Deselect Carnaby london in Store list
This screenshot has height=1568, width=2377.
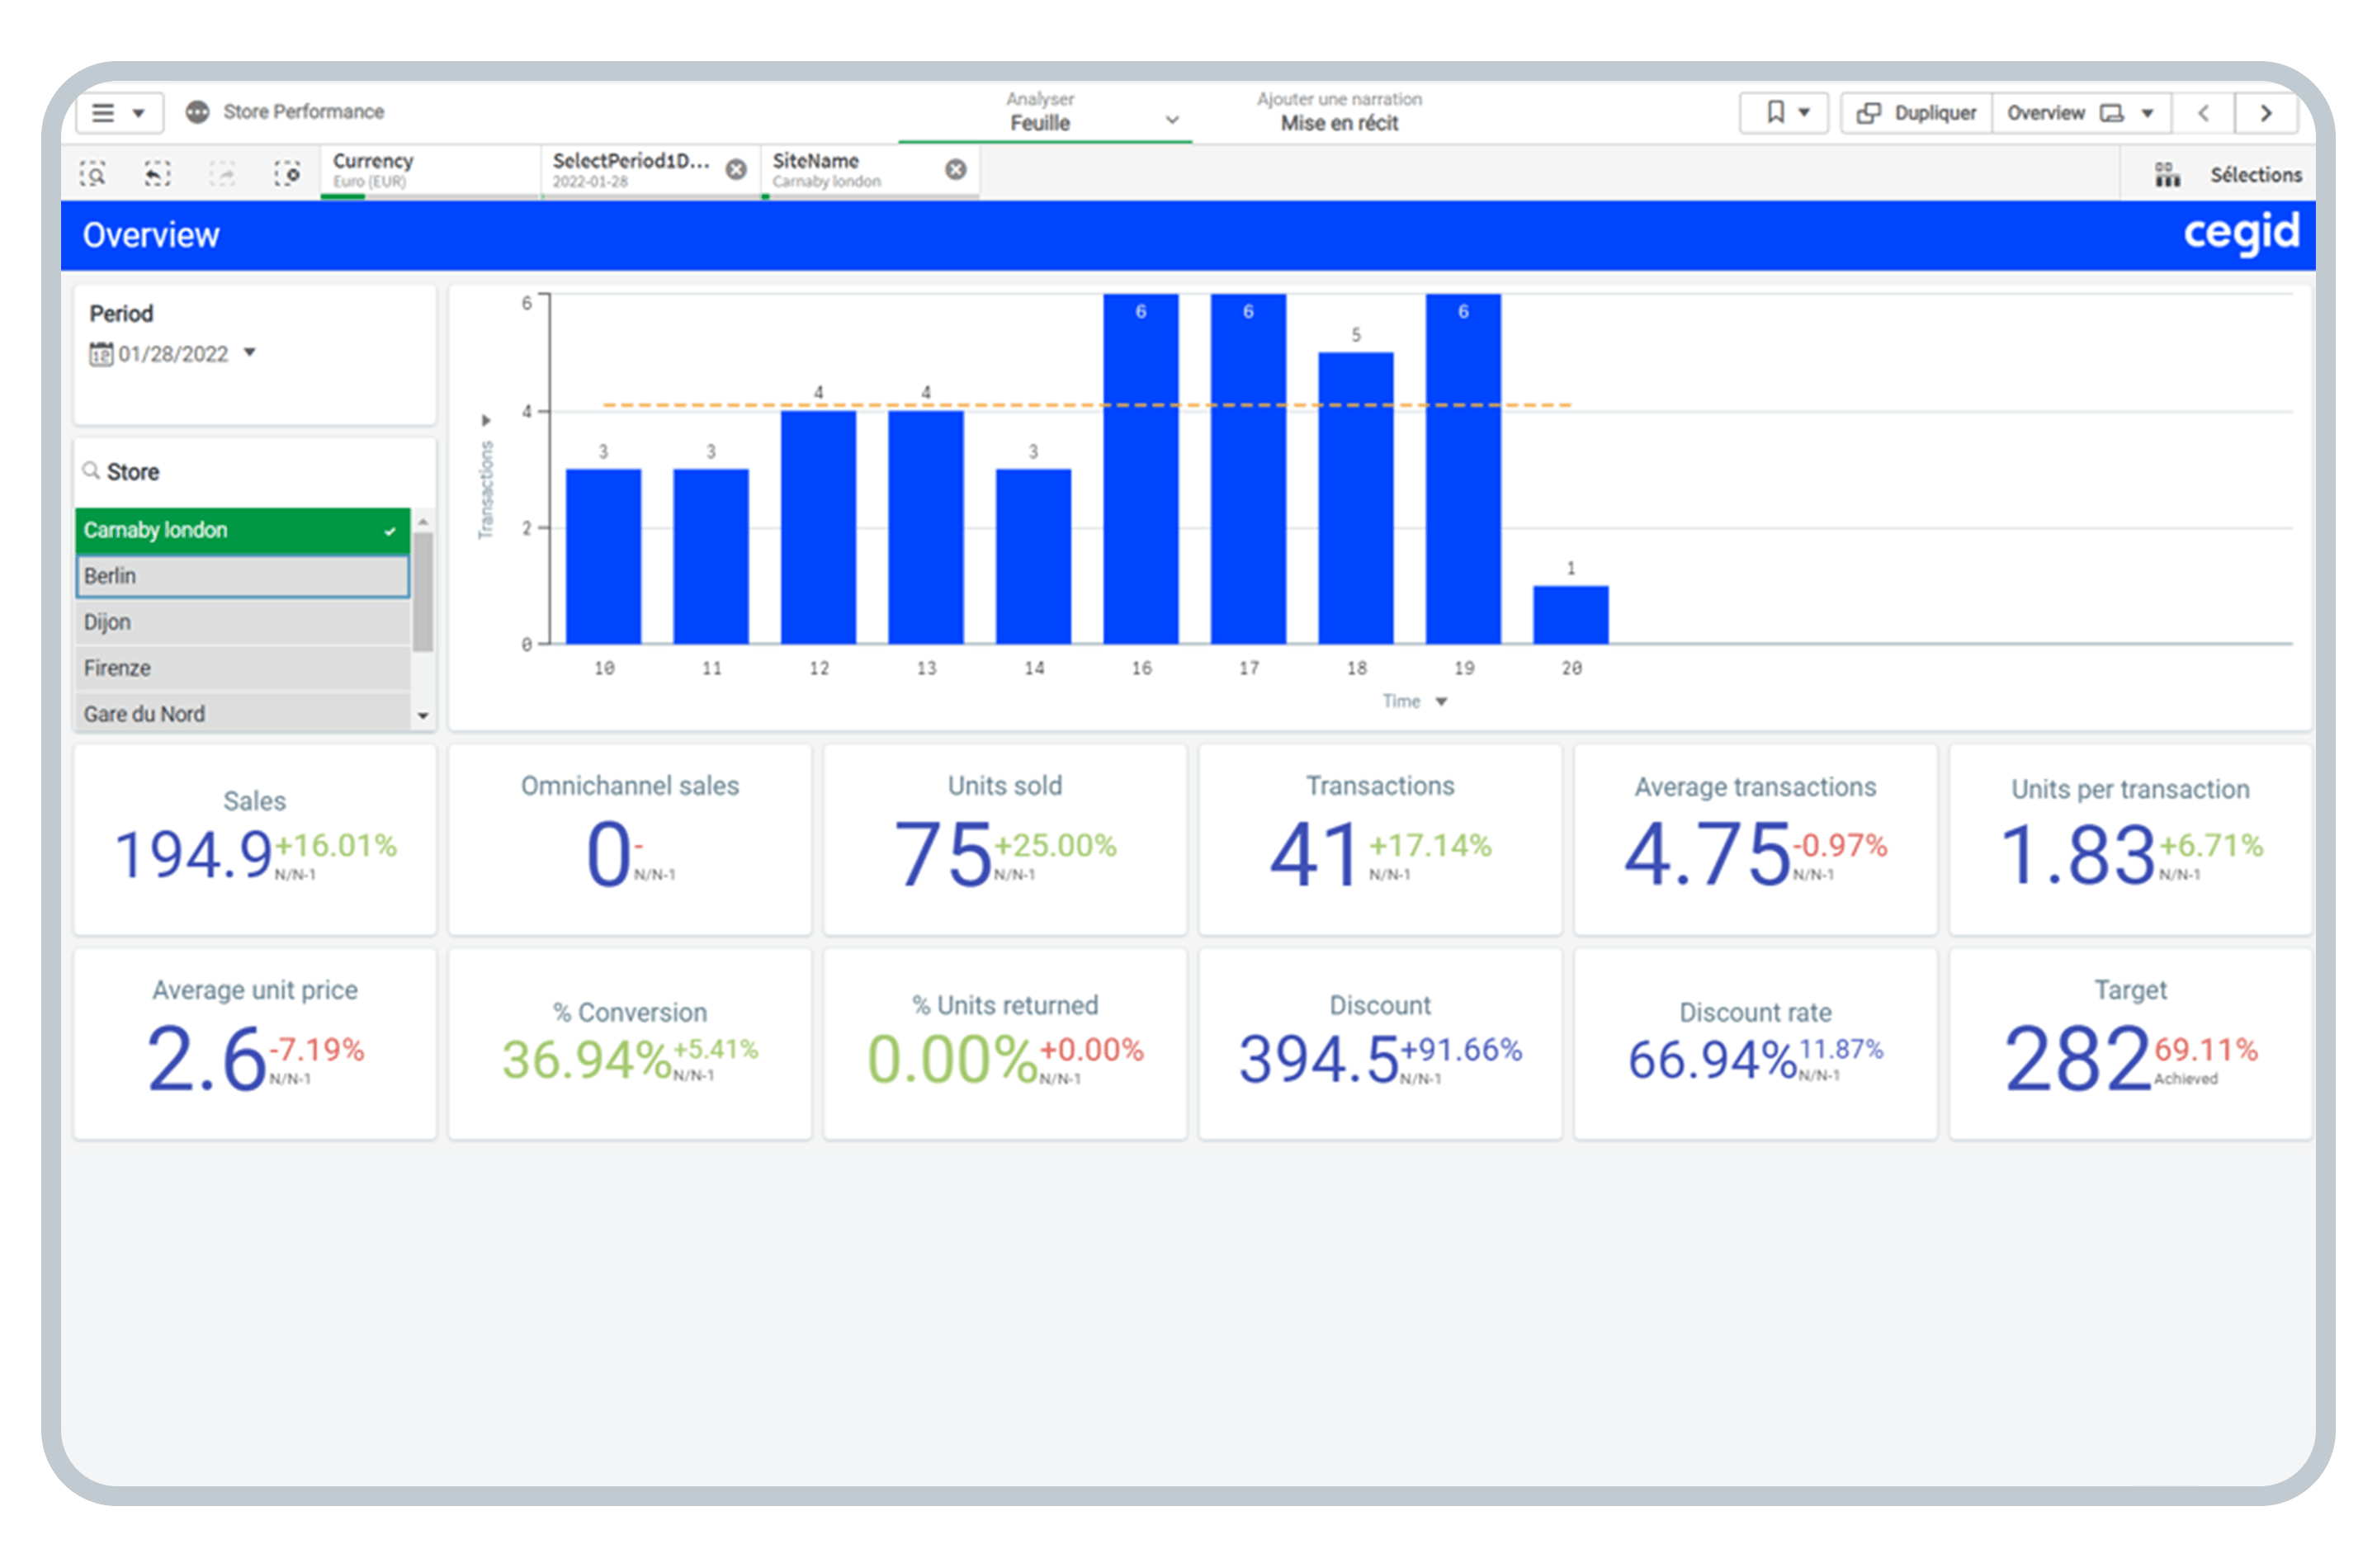click(242, 531)
